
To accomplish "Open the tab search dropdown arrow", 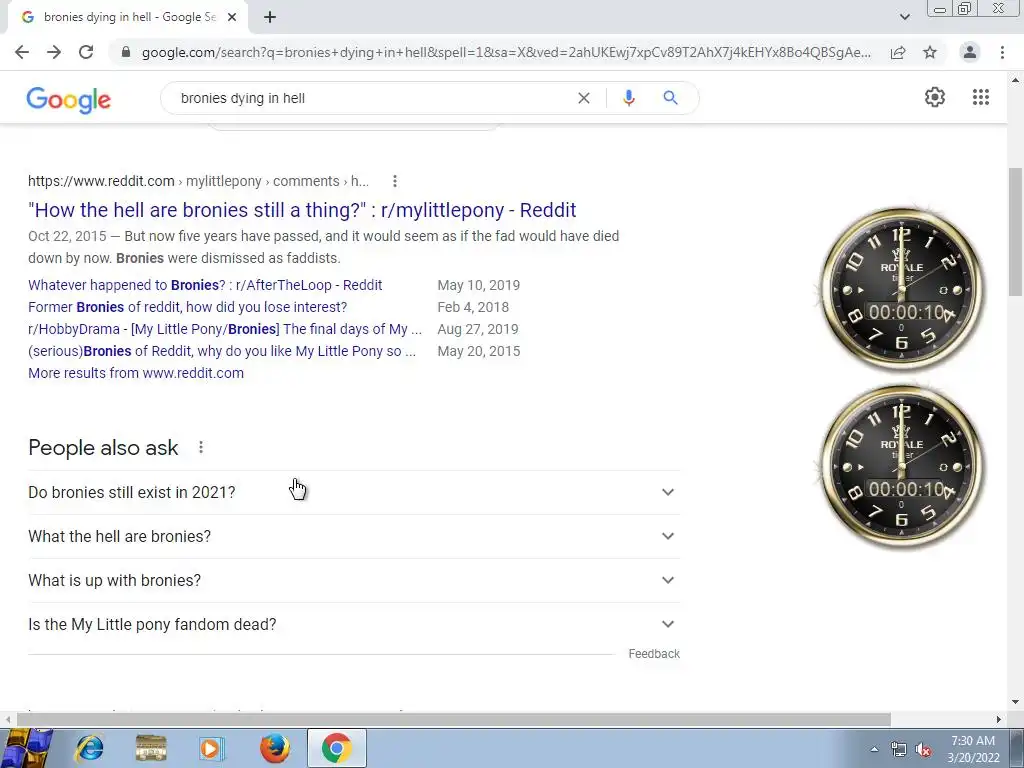I will 904,17.
